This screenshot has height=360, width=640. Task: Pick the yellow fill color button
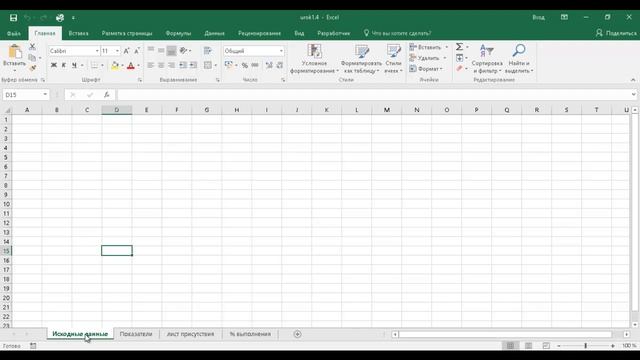click(115, 65)
